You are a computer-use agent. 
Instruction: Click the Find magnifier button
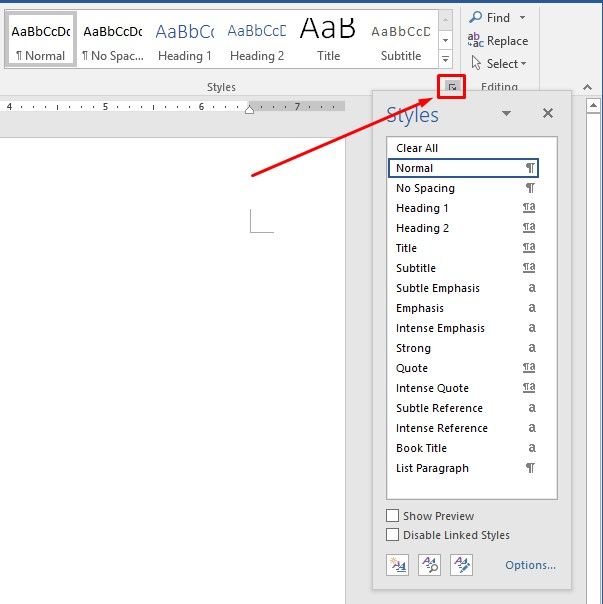[489, 18]
